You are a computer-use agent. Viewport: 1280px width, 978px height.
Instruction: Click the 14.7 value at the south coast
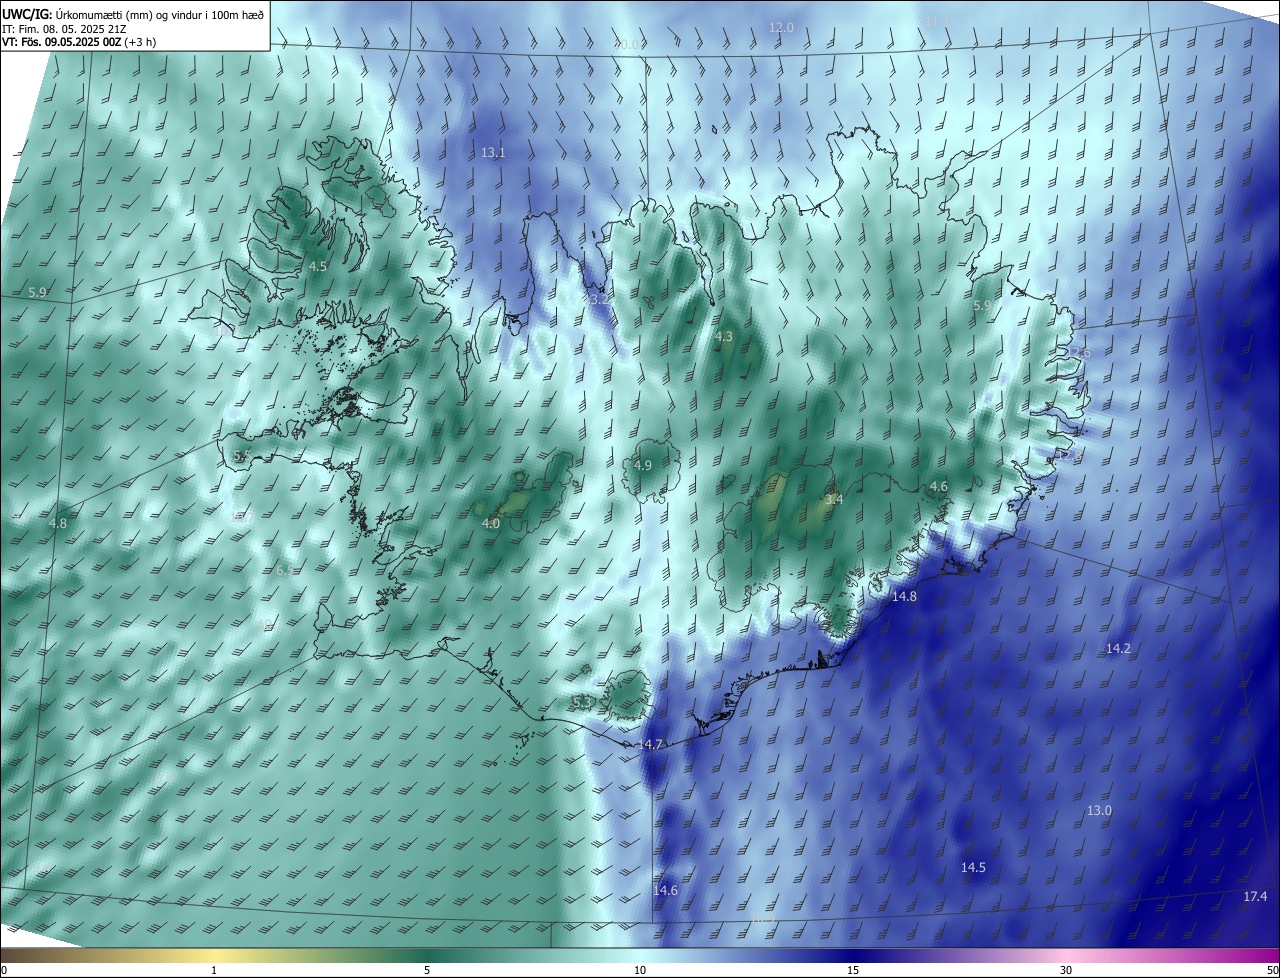coord(651,745)
